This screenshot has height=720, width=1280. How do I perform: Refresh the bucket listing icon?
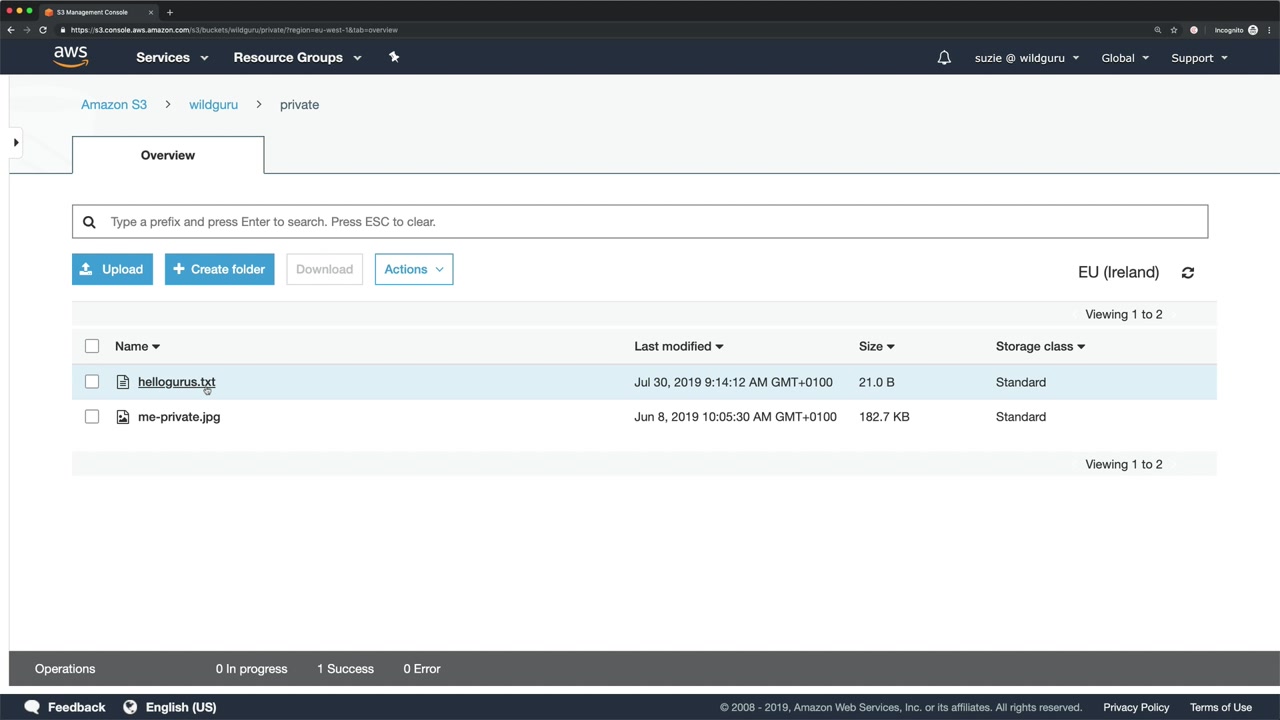[1188, 272]
